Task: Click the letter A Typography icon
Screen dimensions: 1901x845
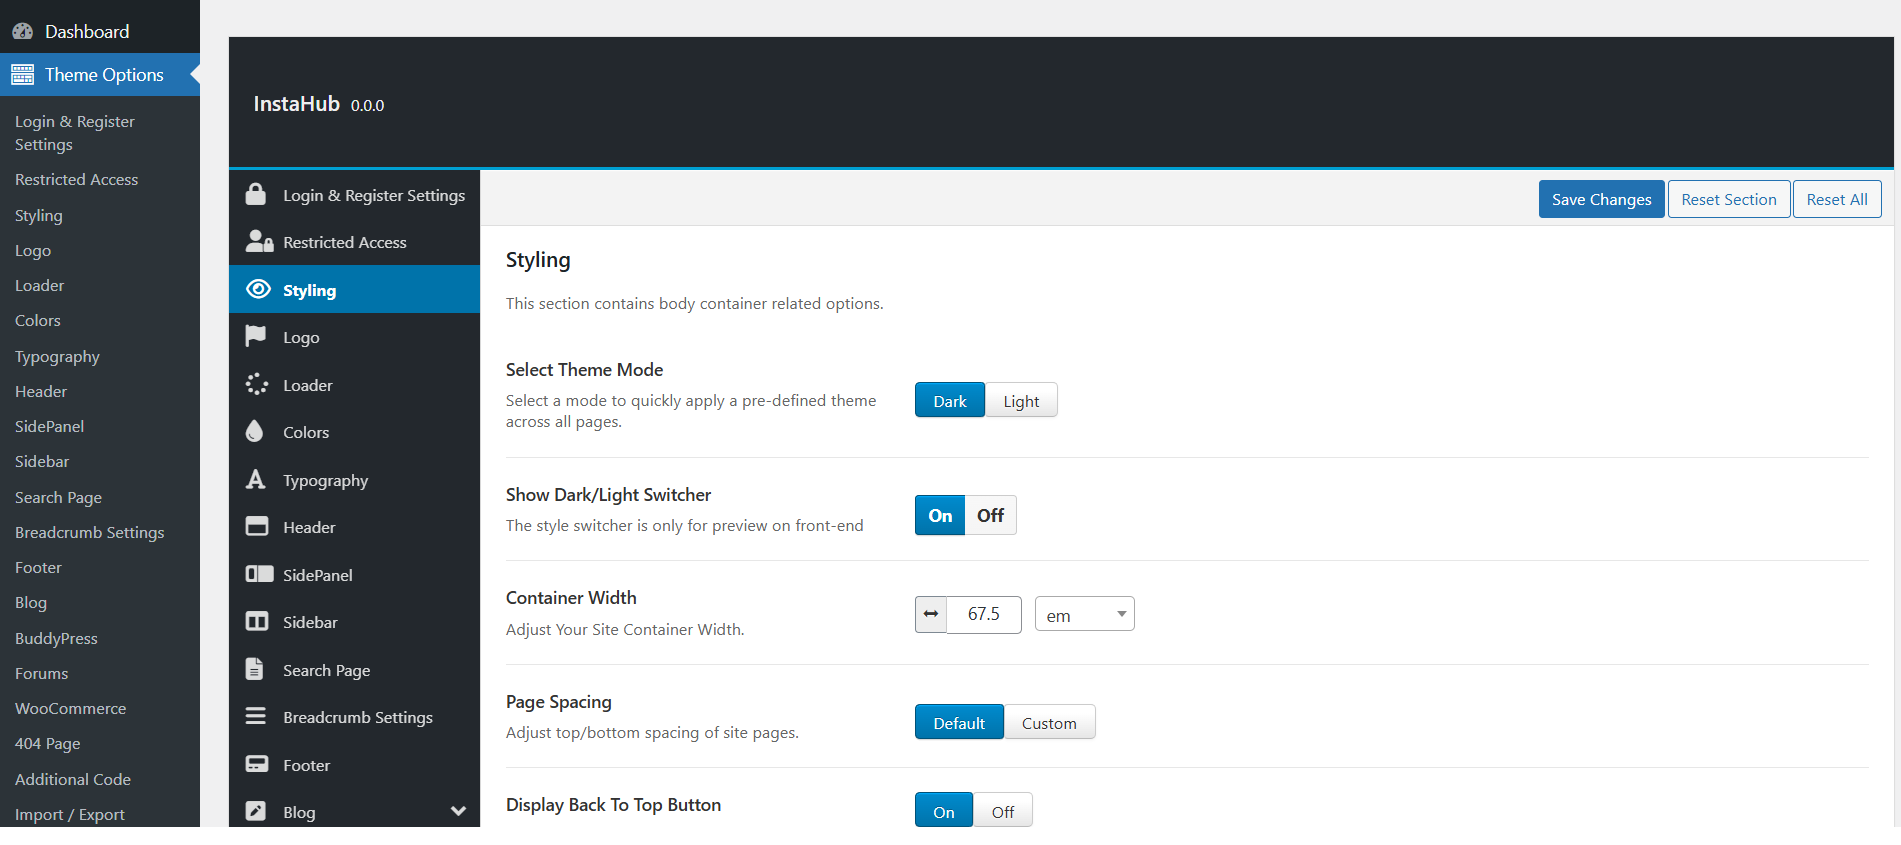Action: point(256,479)
